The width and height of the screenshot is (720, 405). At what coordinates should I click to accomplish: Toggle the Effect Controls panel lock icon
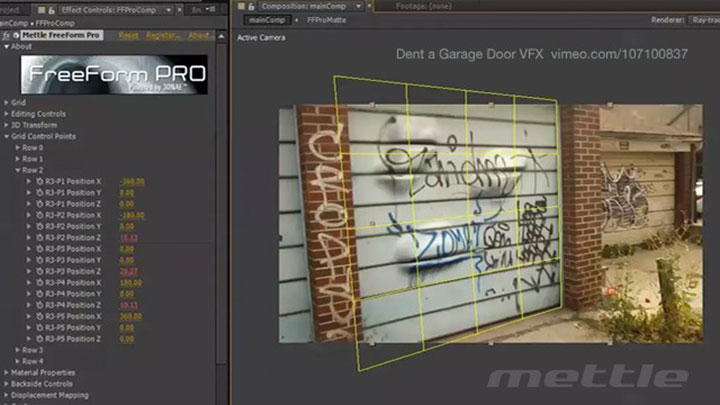tap(51, 10)
